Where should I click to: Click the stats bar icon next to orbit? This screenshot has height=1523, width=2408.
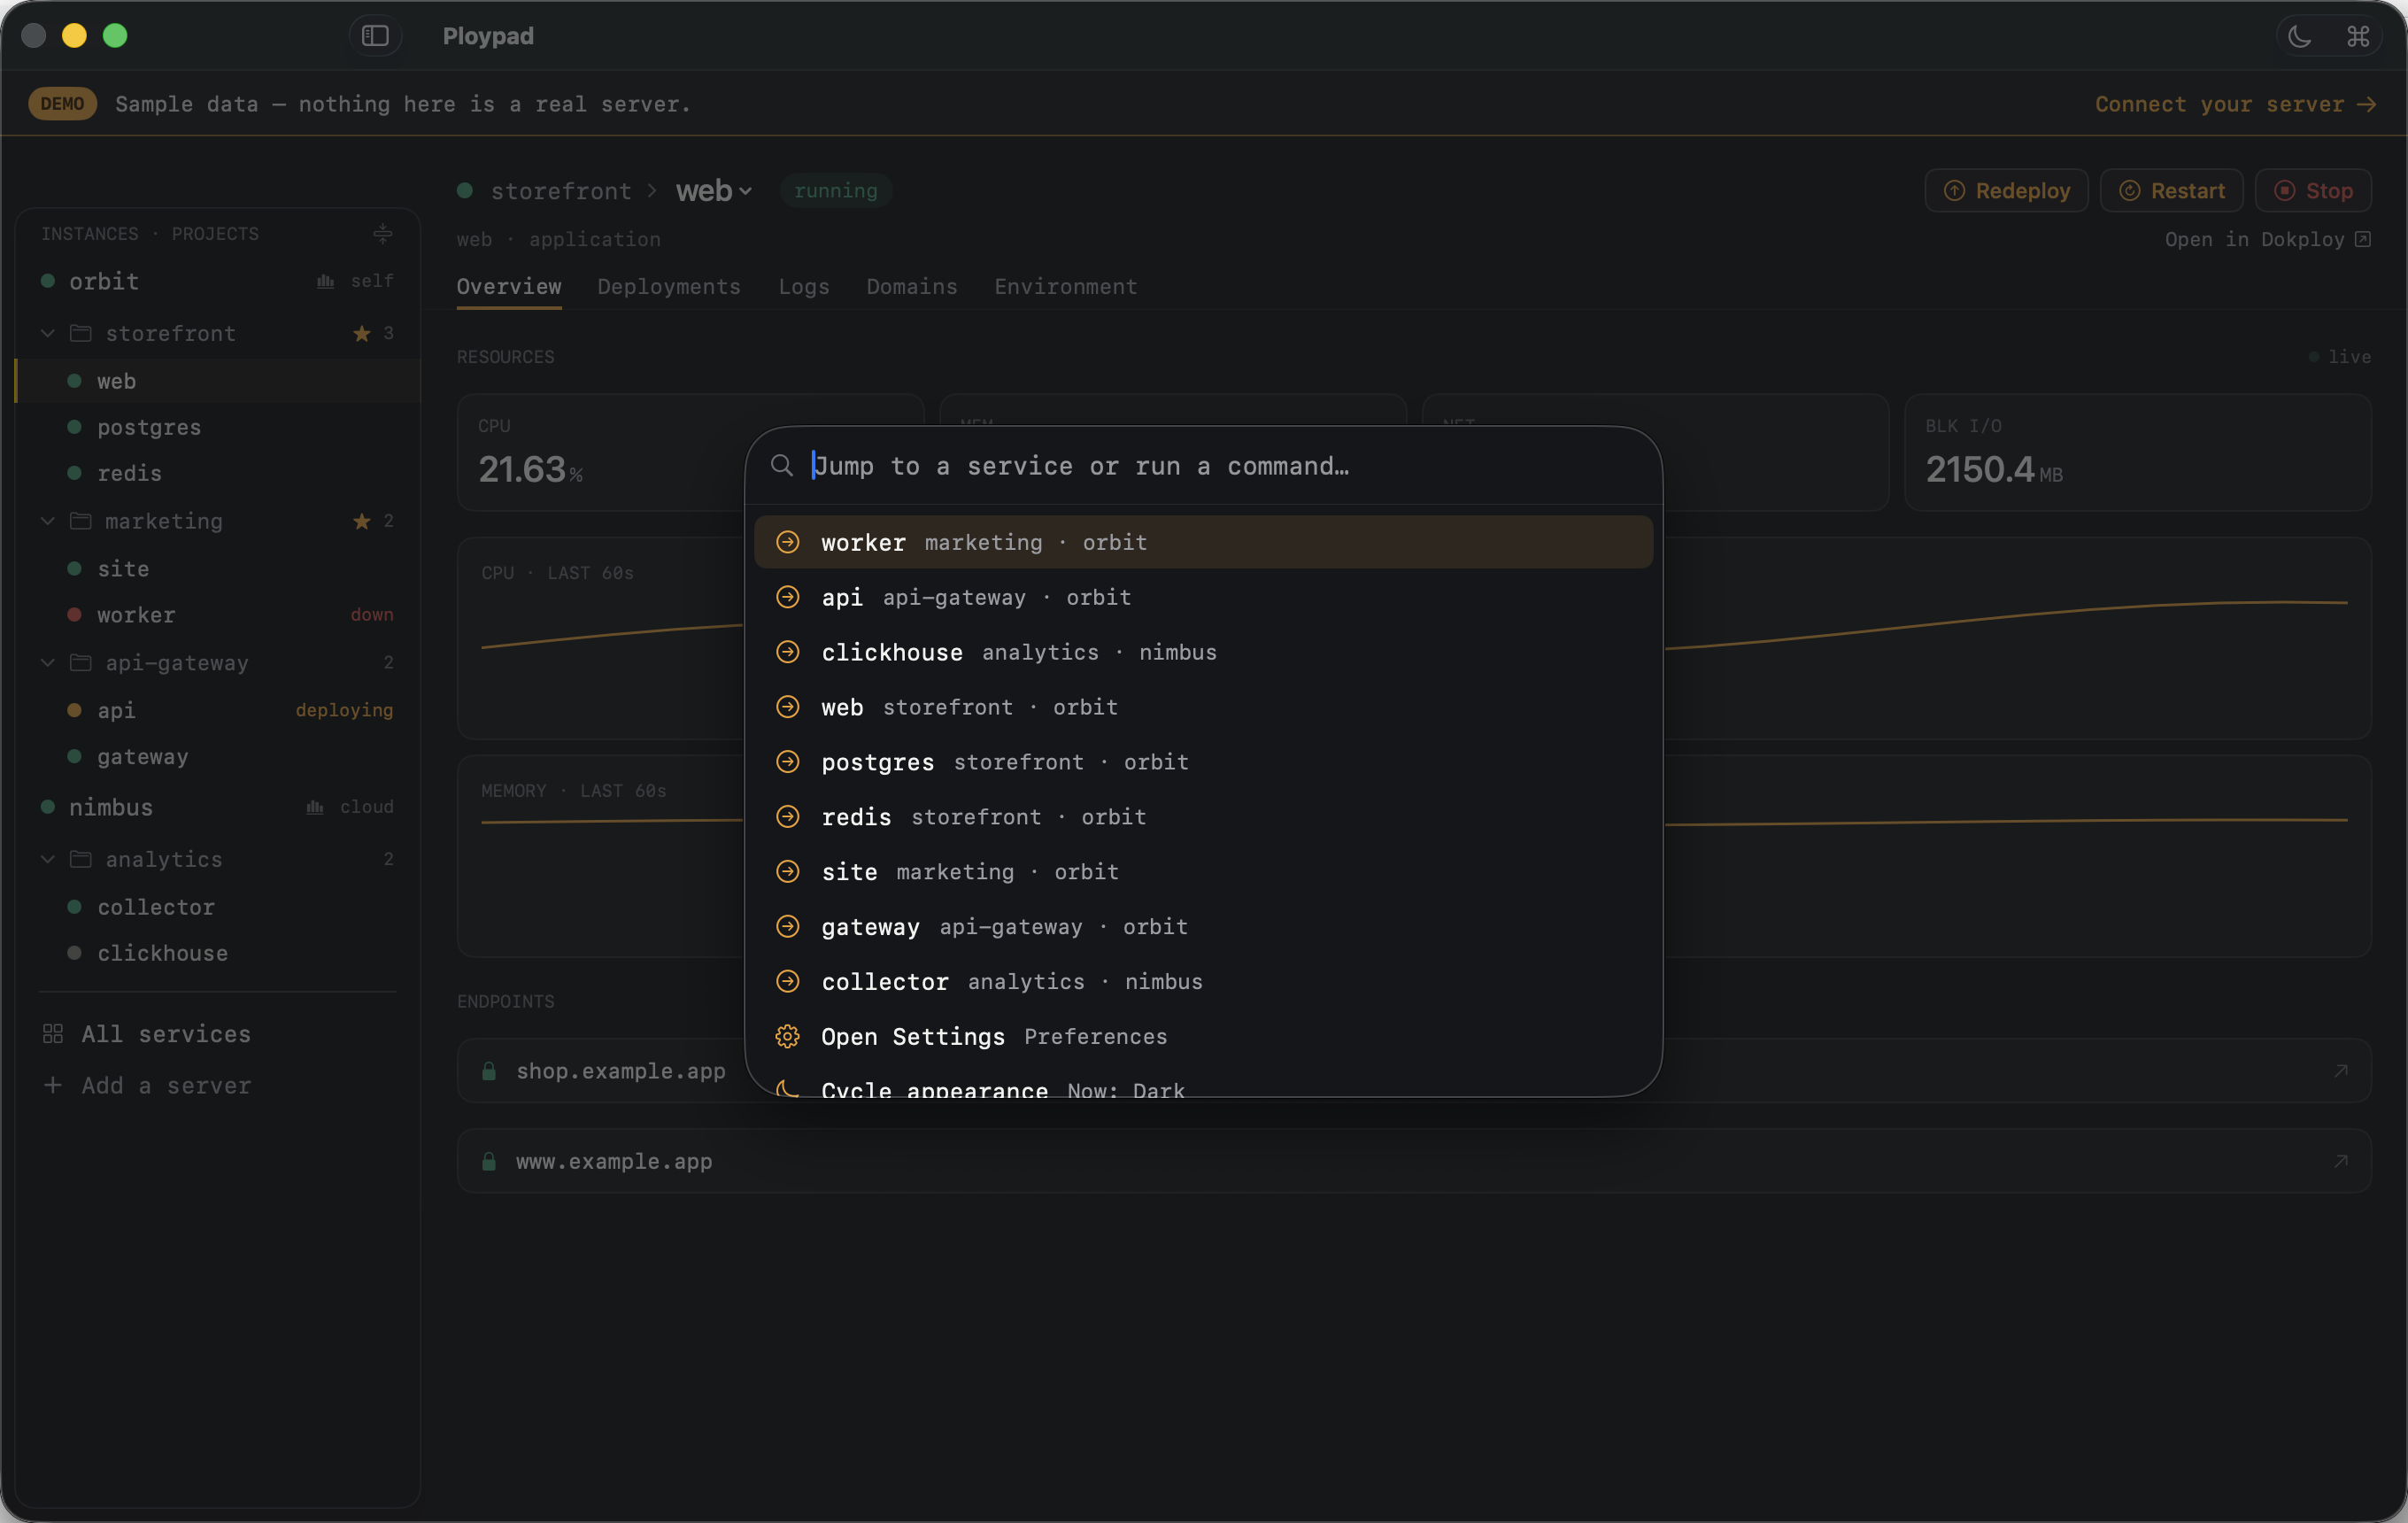325,282
